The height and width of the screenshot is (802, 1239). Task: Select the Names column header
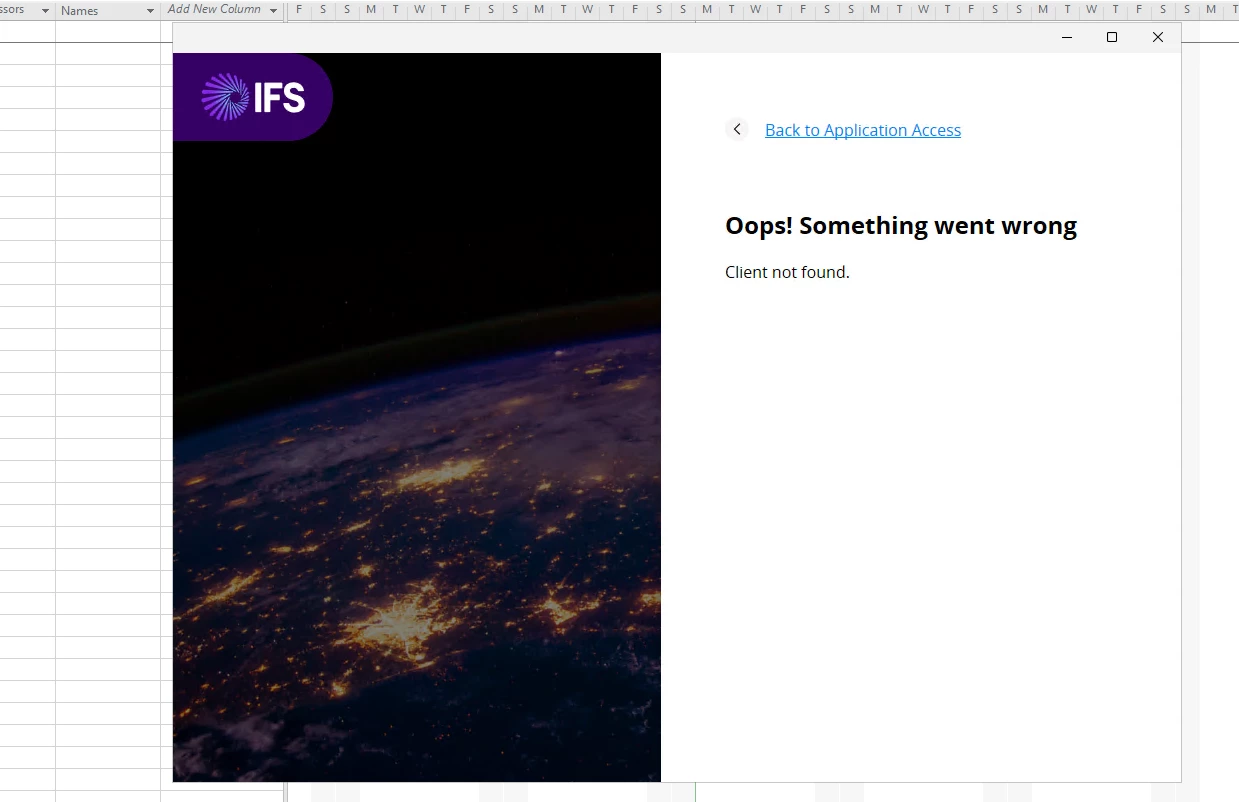[108, 11]
